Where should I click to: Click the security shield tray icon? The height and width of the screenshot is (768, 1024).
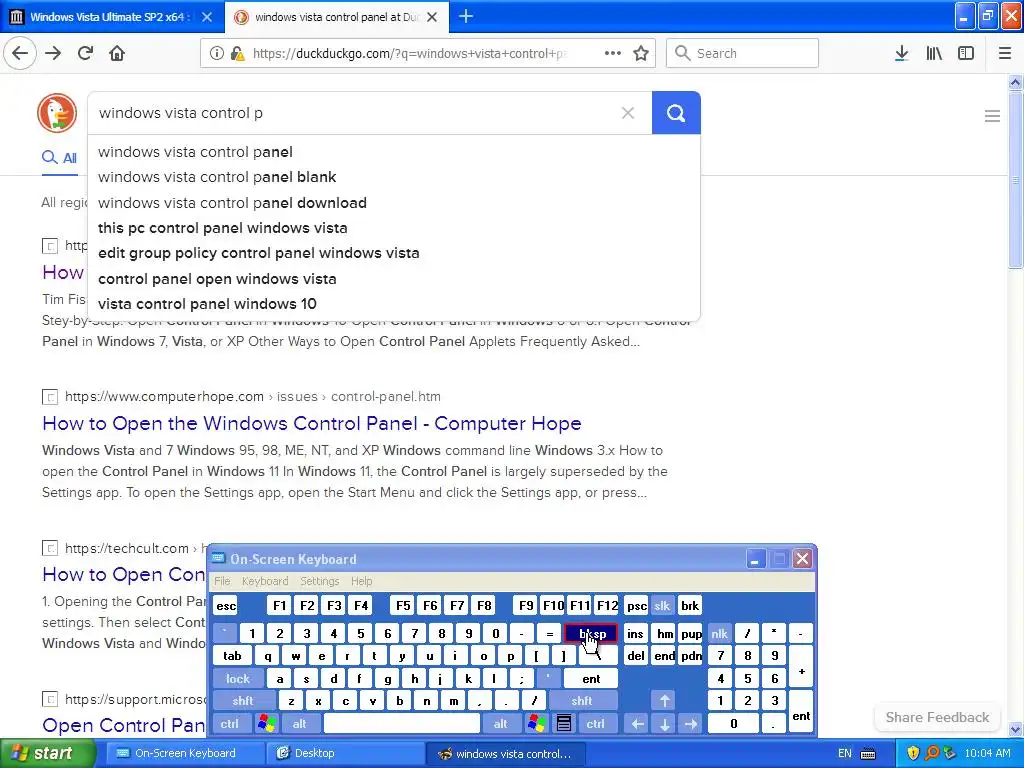(913, 754)
